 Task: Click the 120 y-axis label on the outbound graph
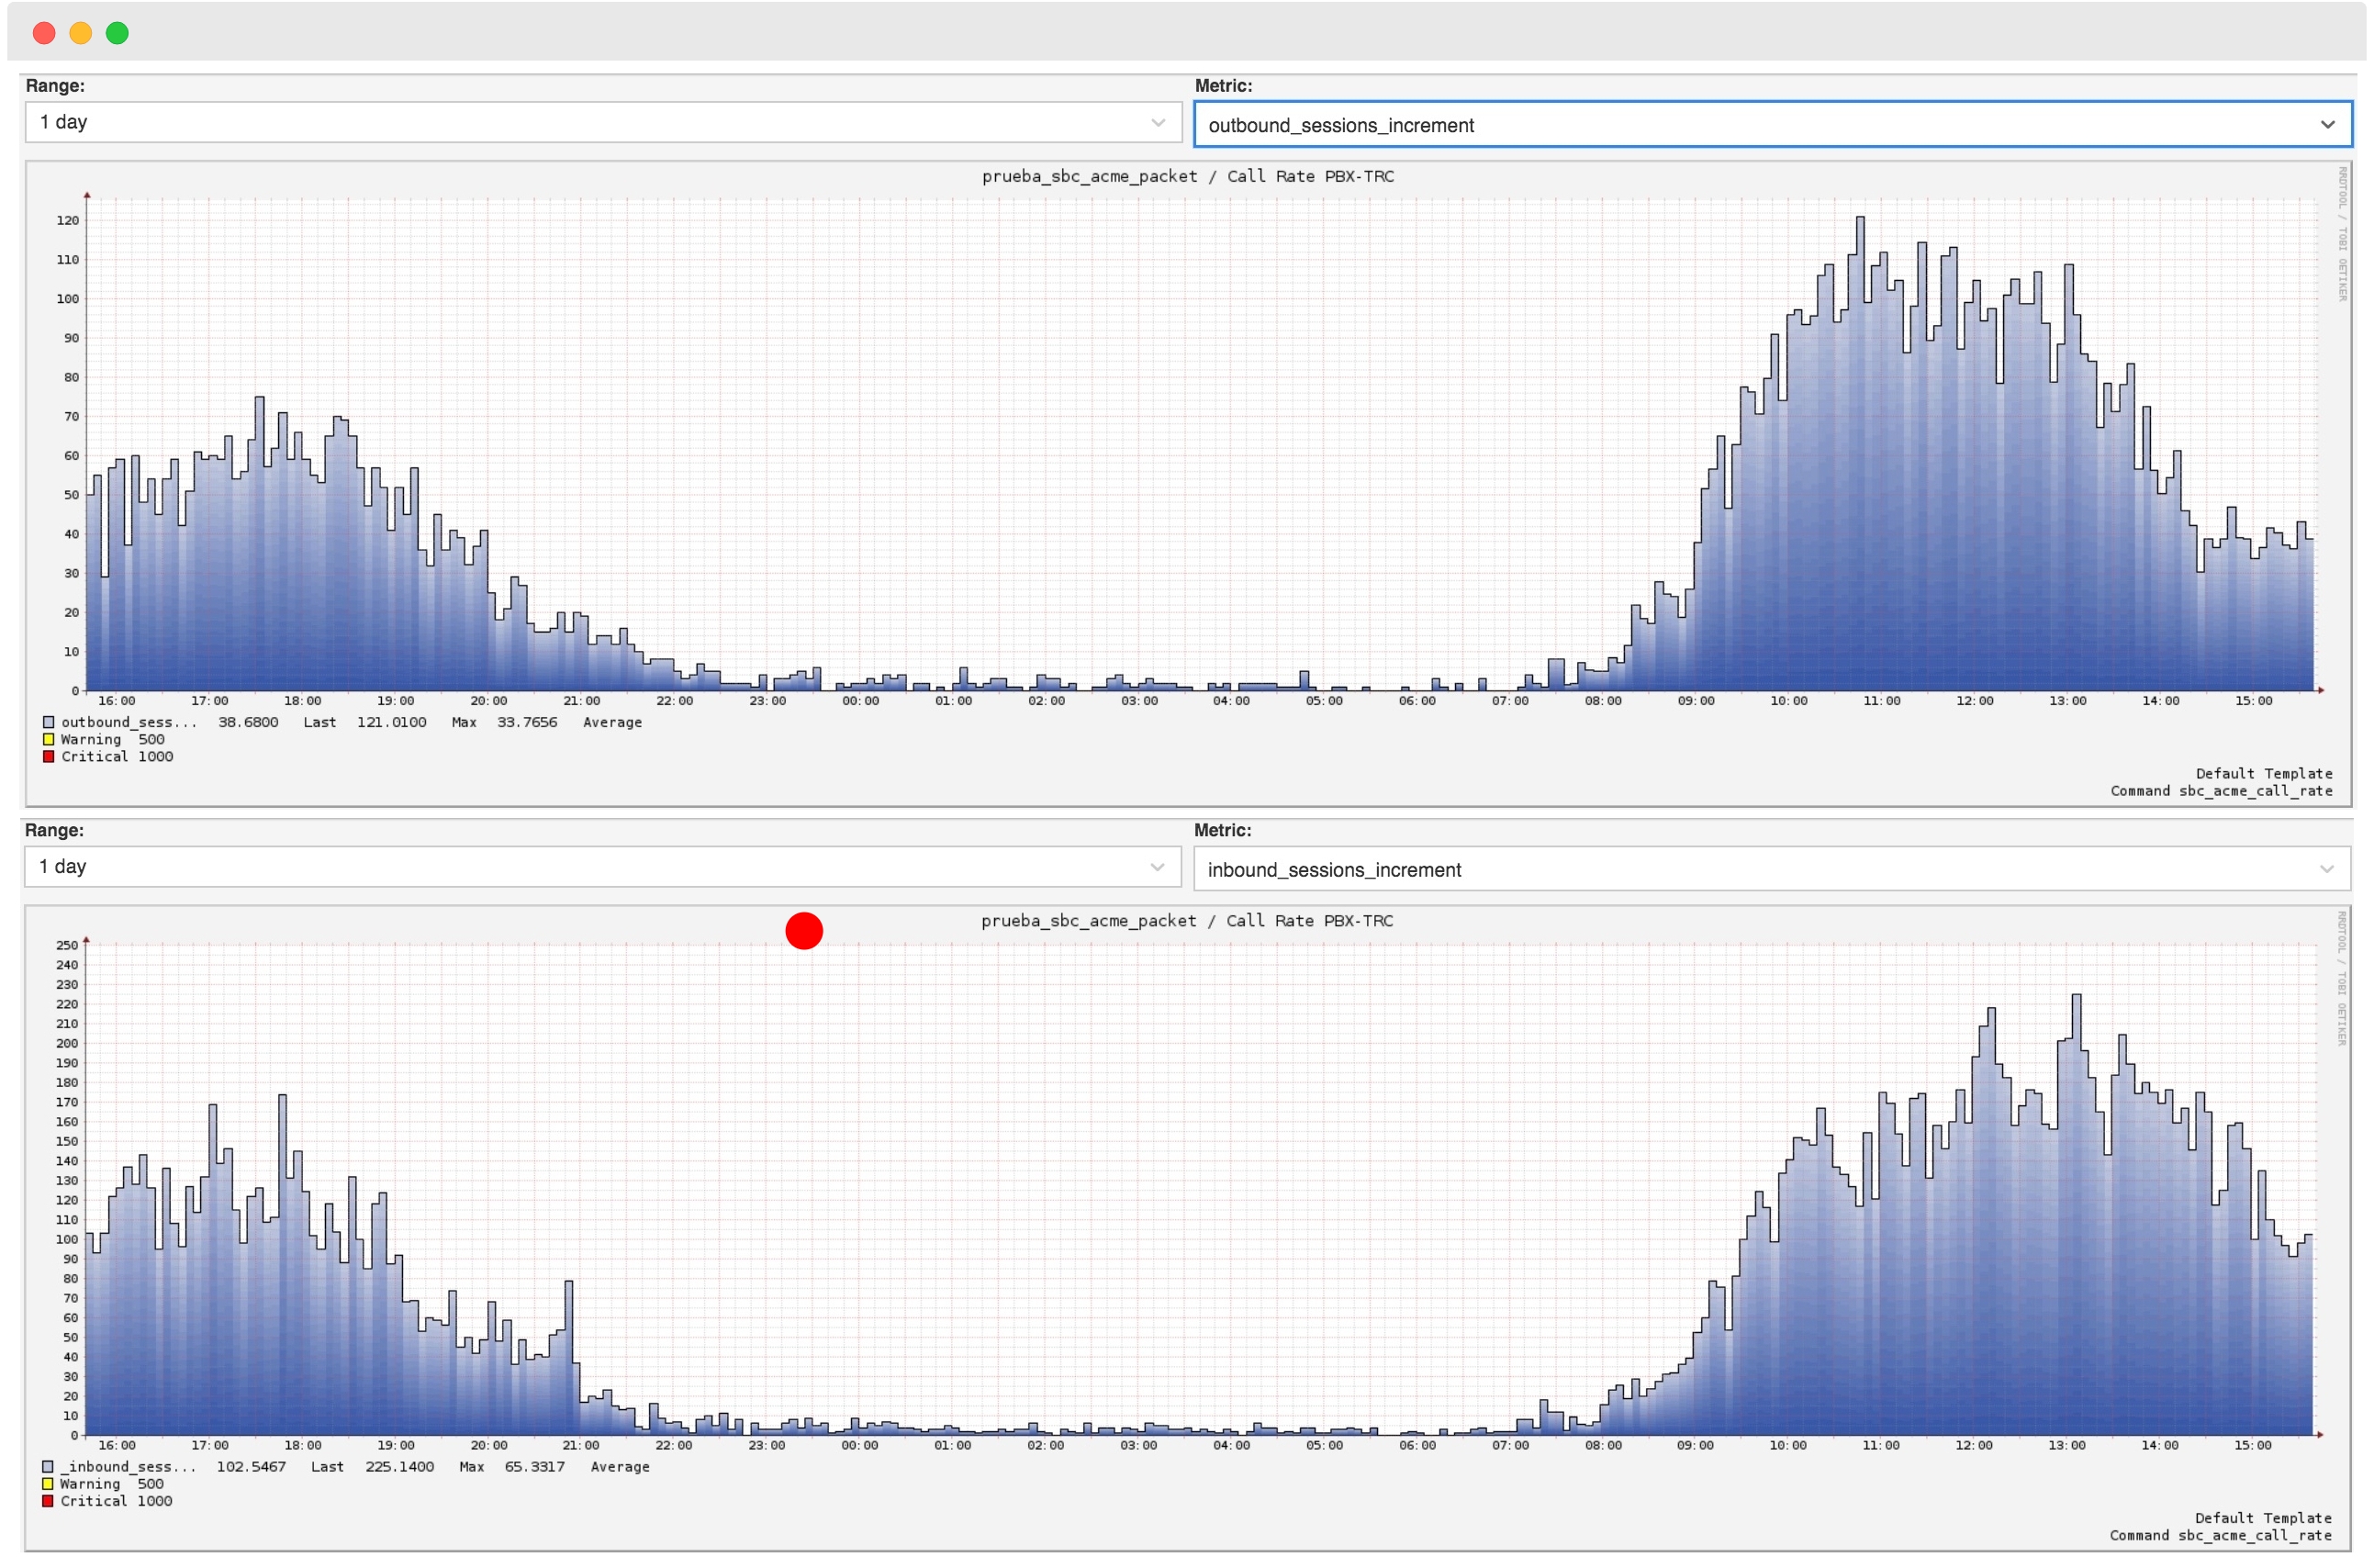pos(67,220)
